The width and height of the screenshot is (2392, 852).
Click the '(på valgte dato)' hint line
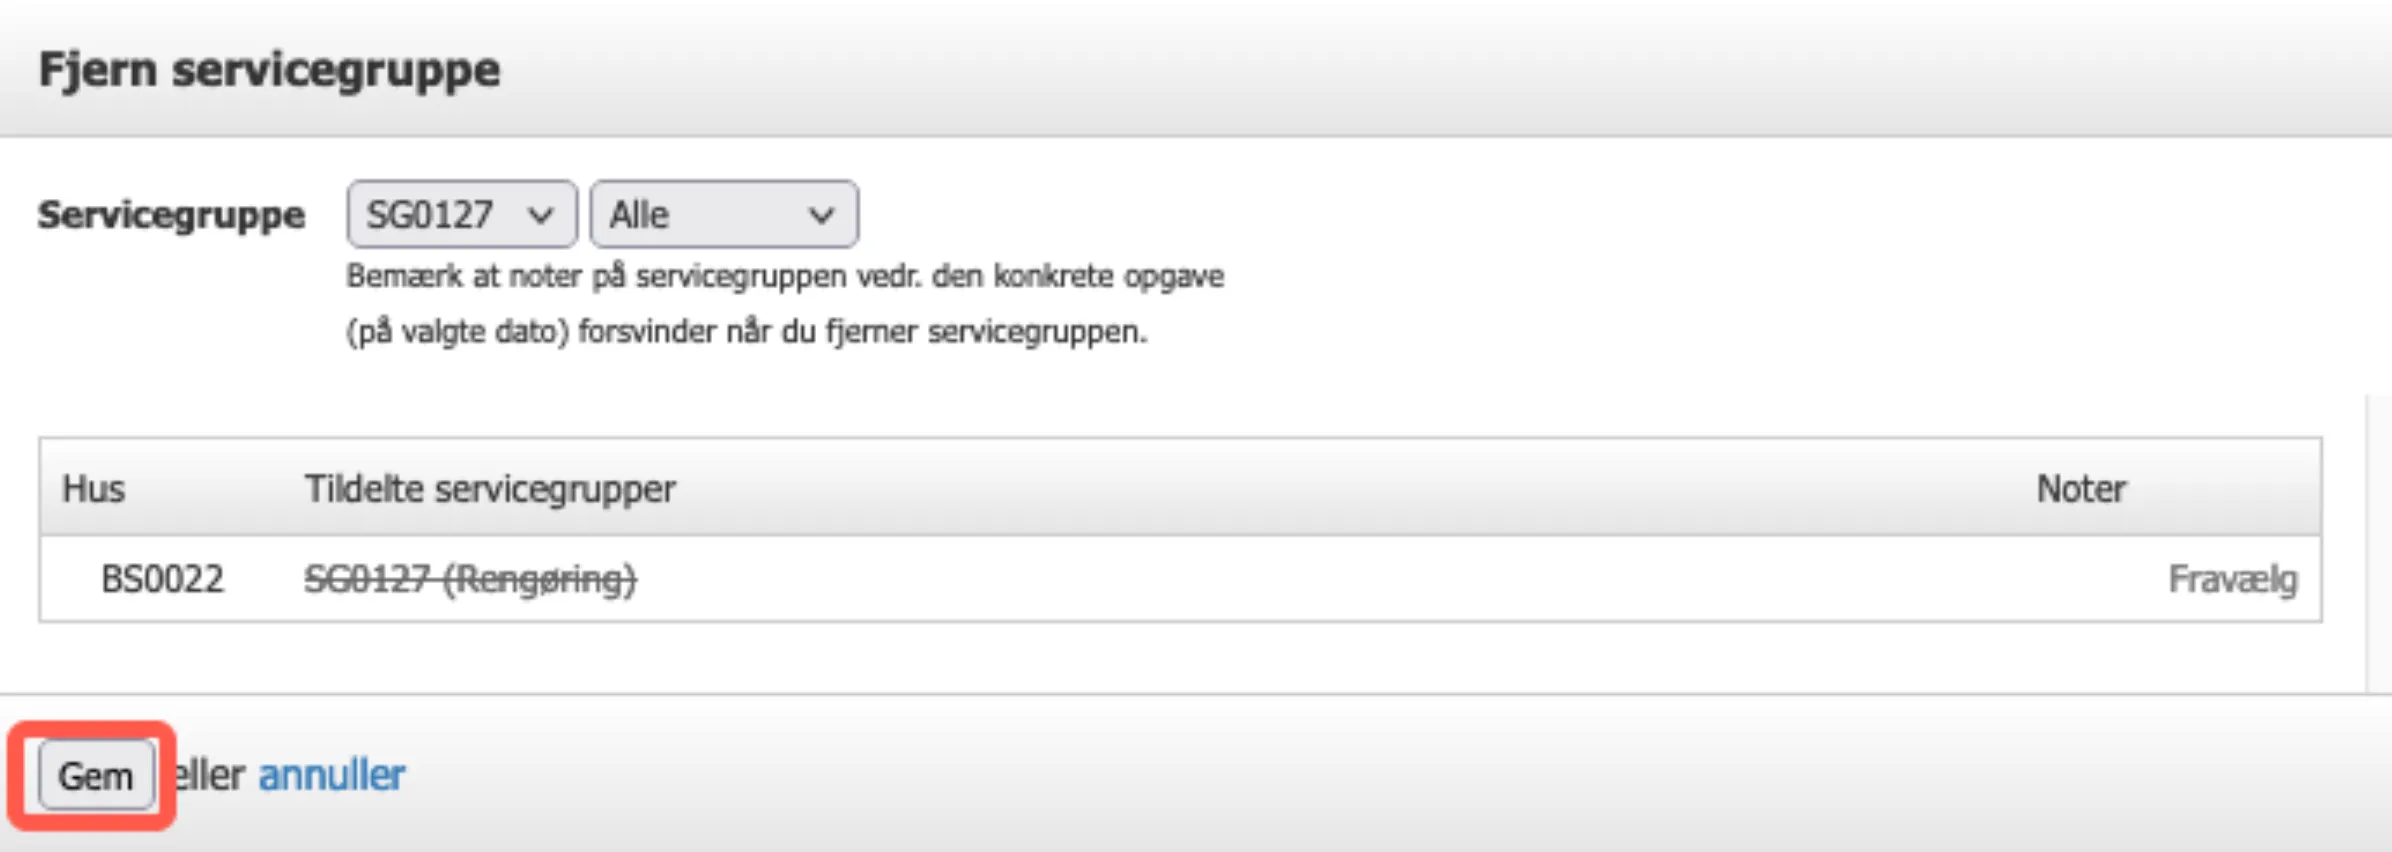click(746, 331)
